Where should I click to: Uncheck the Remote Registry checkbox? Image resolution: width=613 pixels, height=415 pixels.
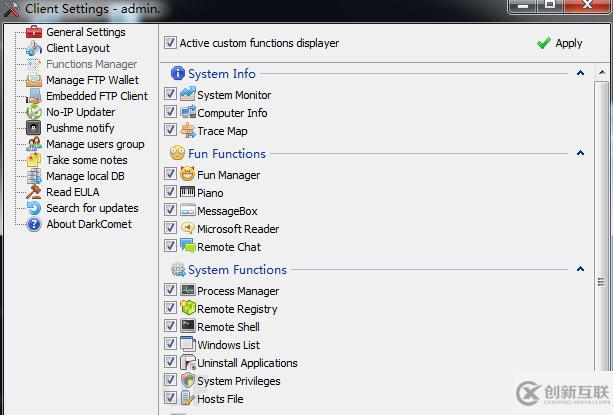170,308
